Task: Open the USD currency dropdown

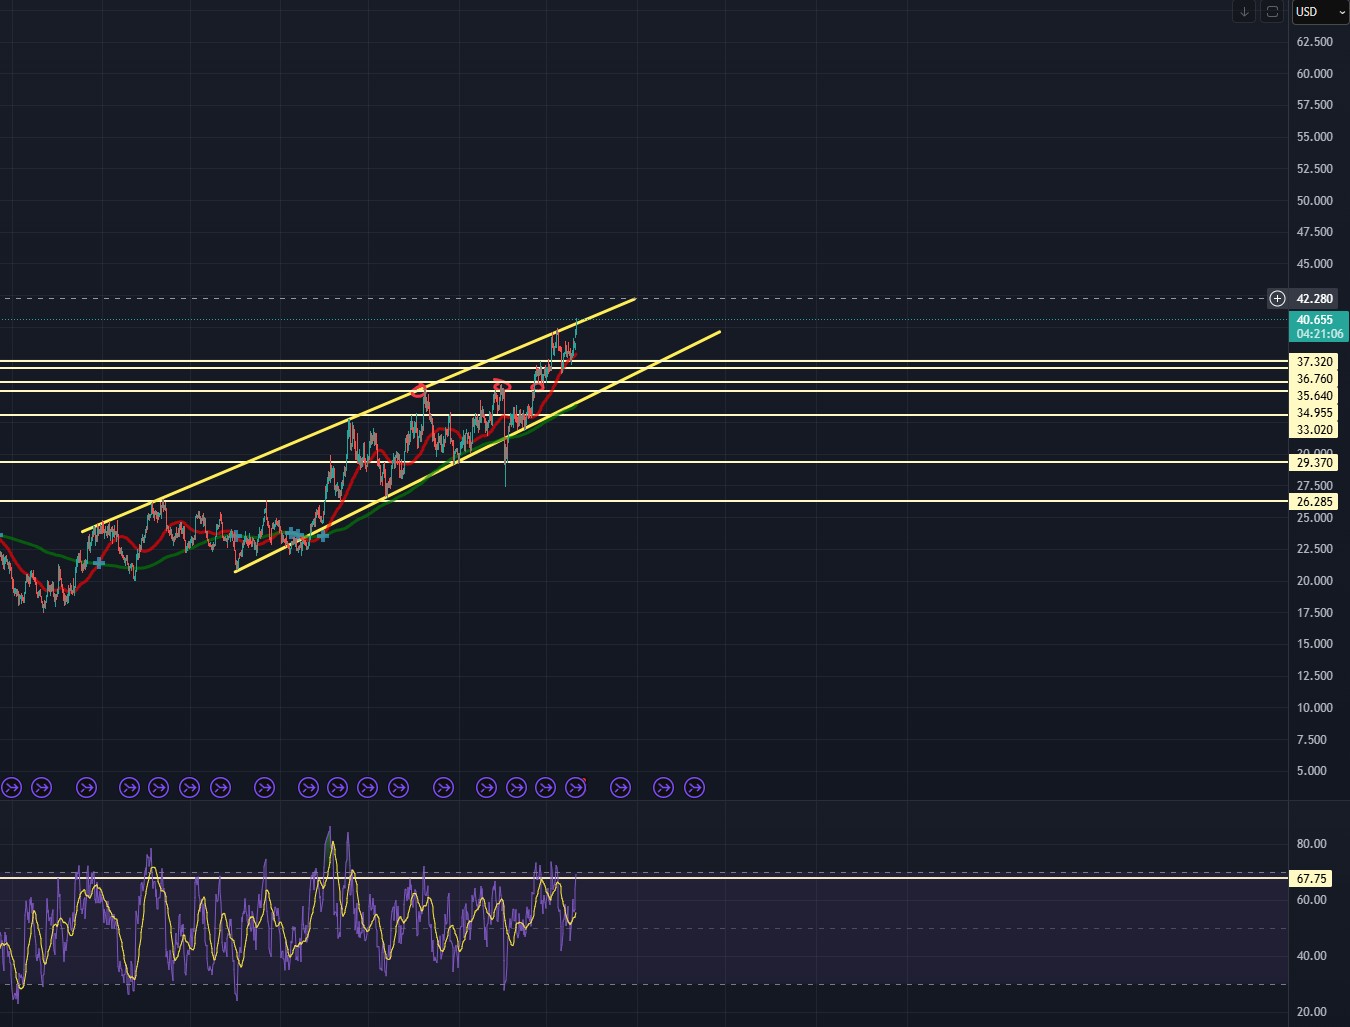Action: pyautogui.click(x=1320, y=12)
